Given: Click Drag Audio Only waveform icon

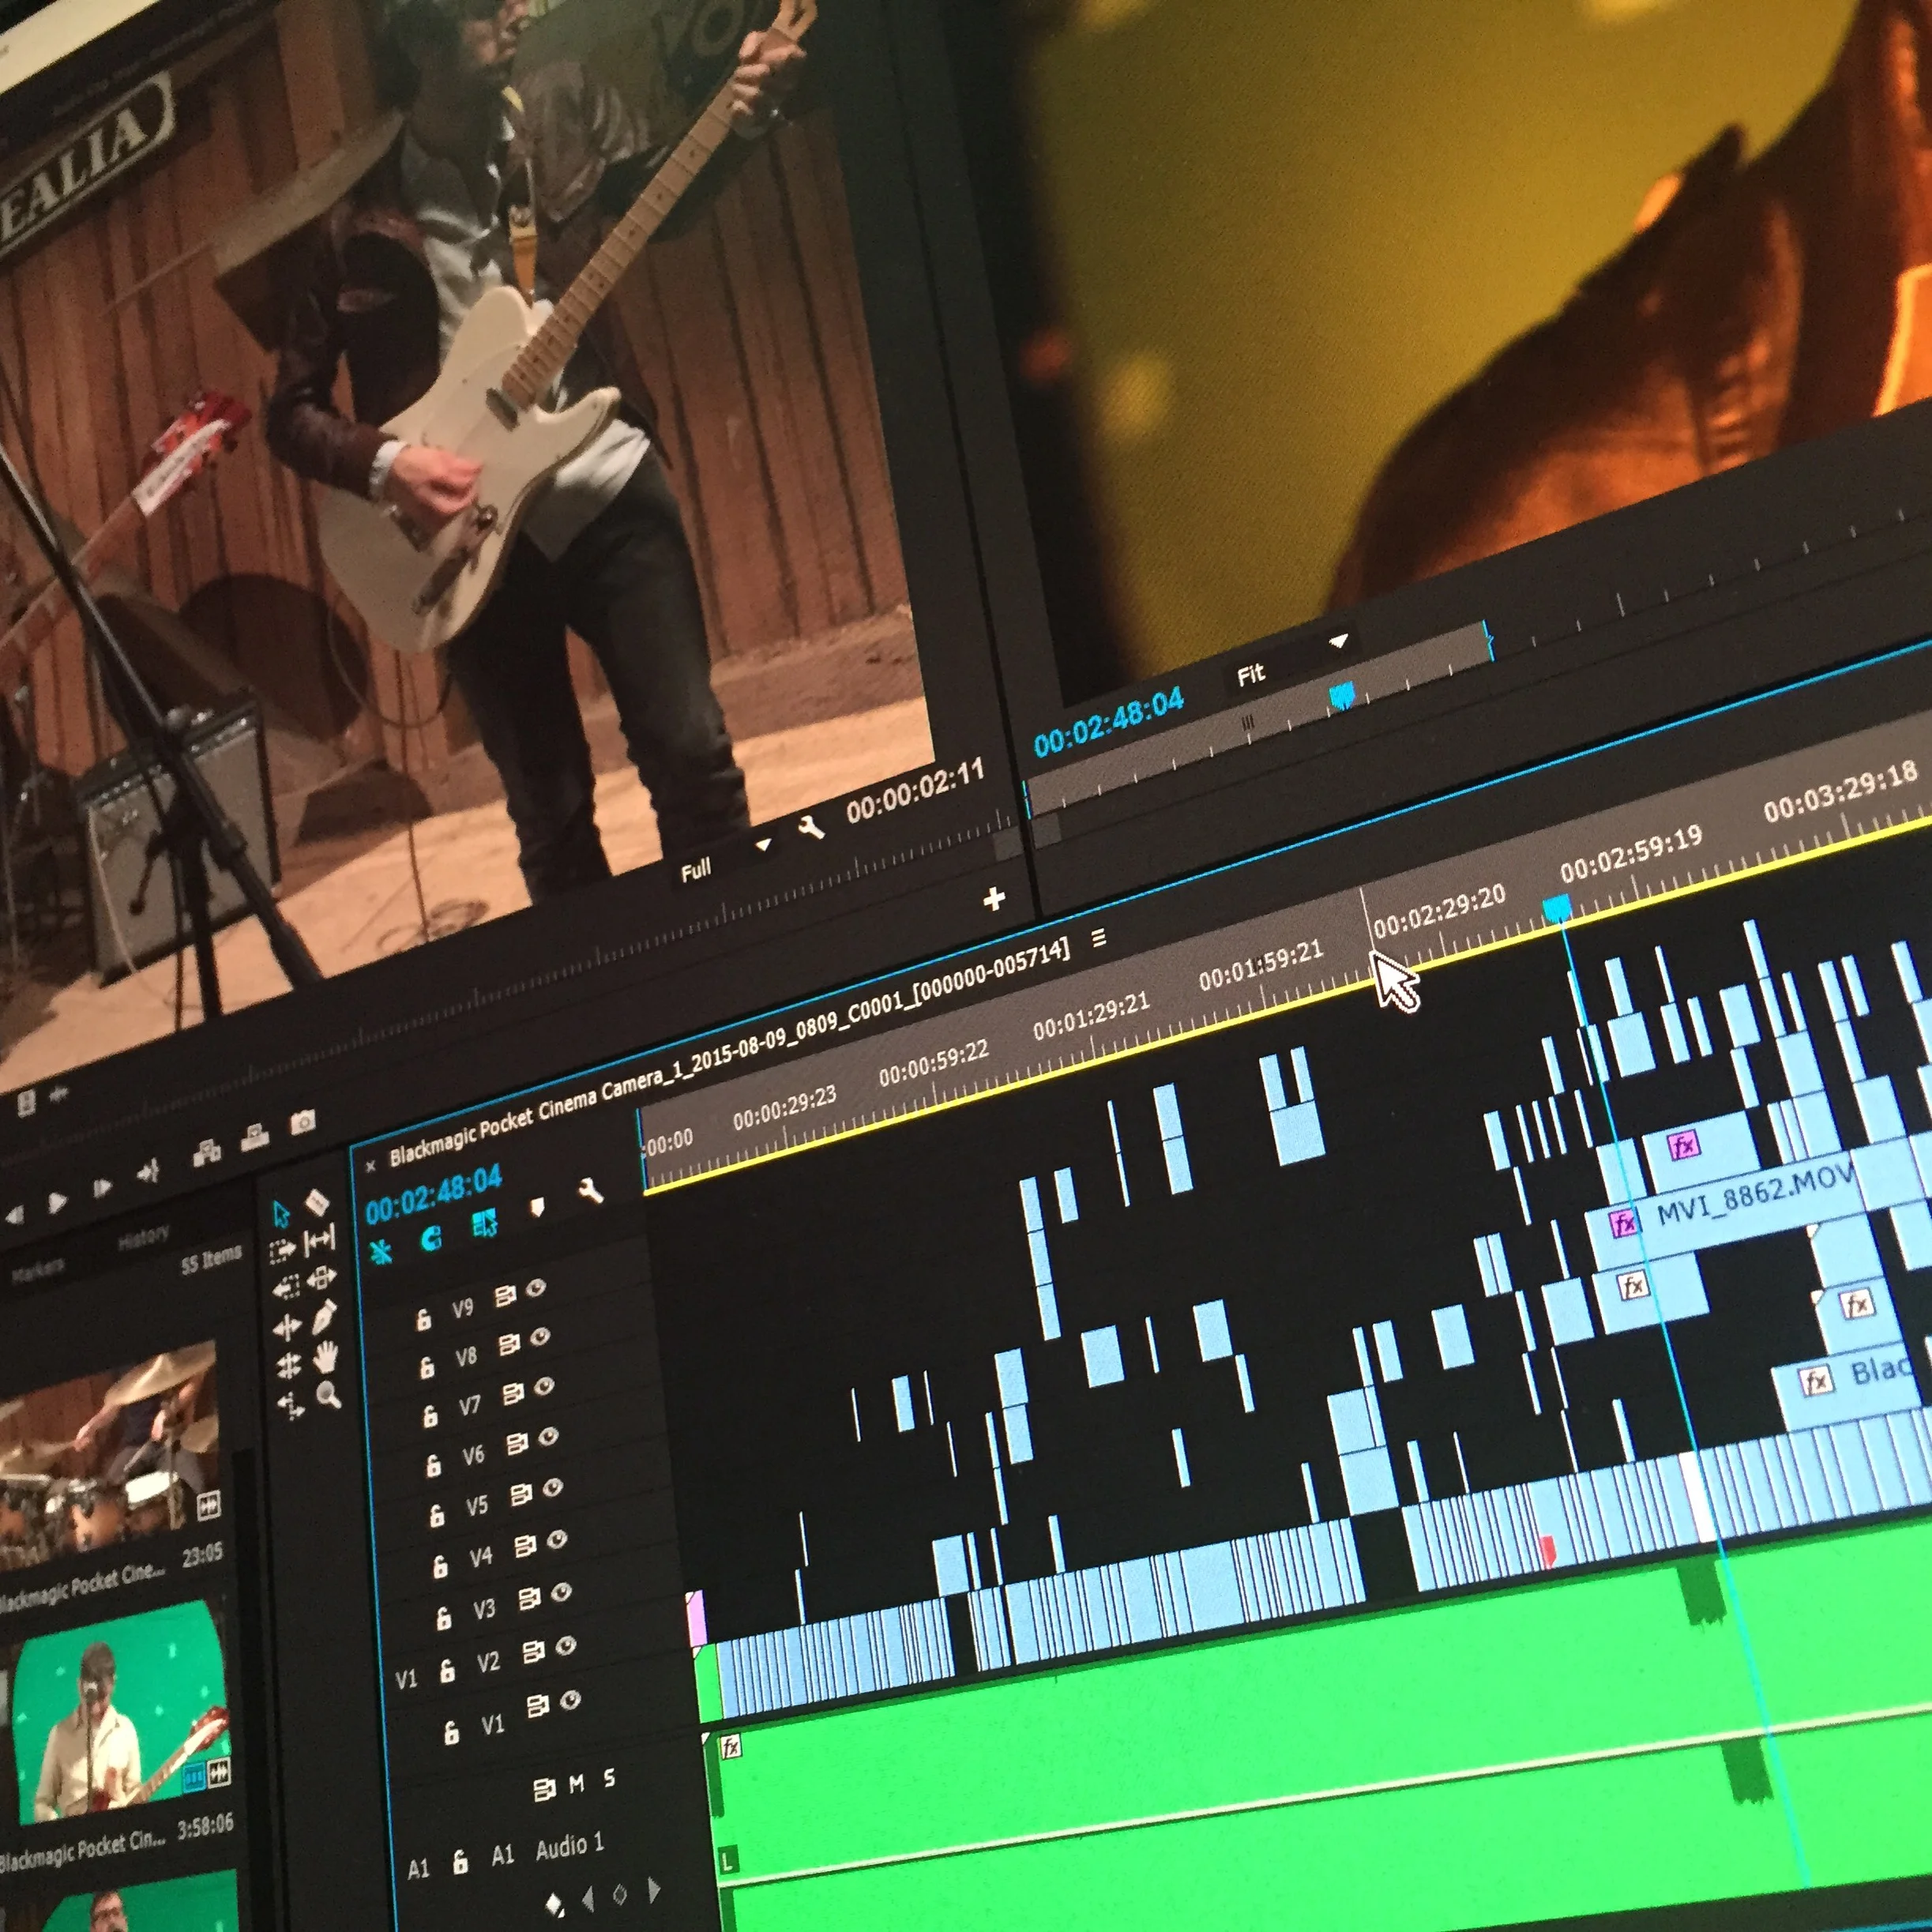Looking at the screenshot, I should pyautogui.click(x=59, y=1094).
